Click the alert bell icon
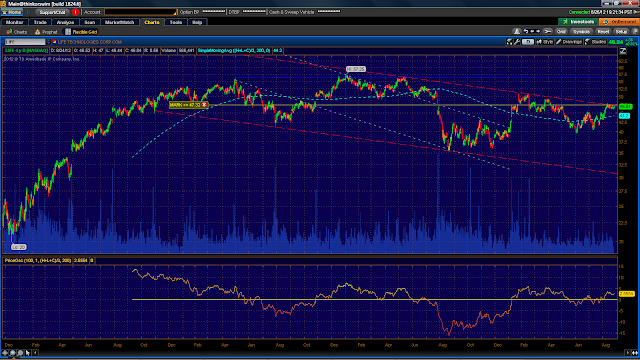 pyautogui.click(x=517, y=31)
